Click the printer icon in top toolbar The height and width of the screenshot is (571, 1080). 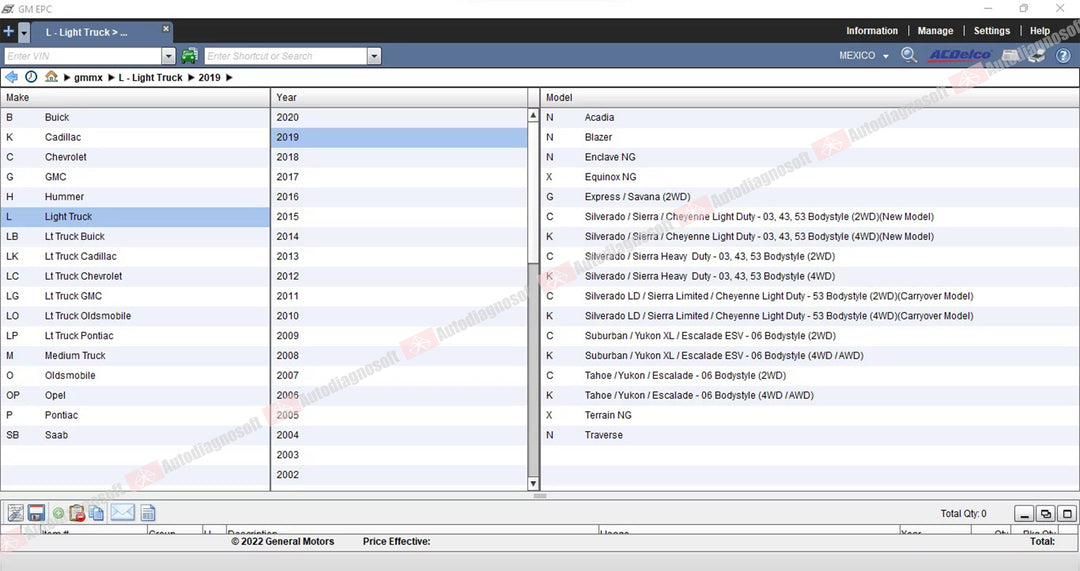[x=1037, y=55]
